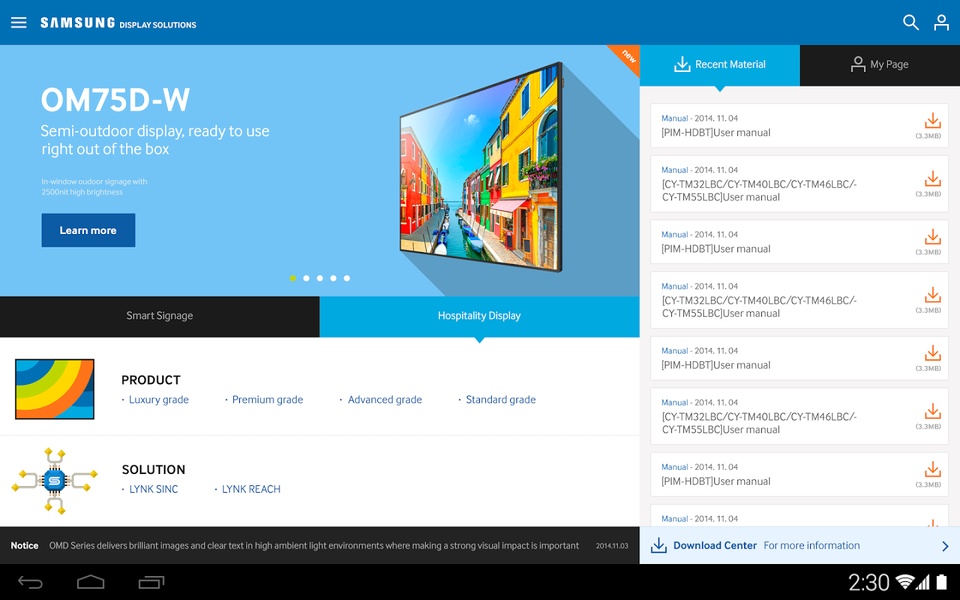Tap the Wi-Fi status icon
The image size is (960, 600).
904,582
